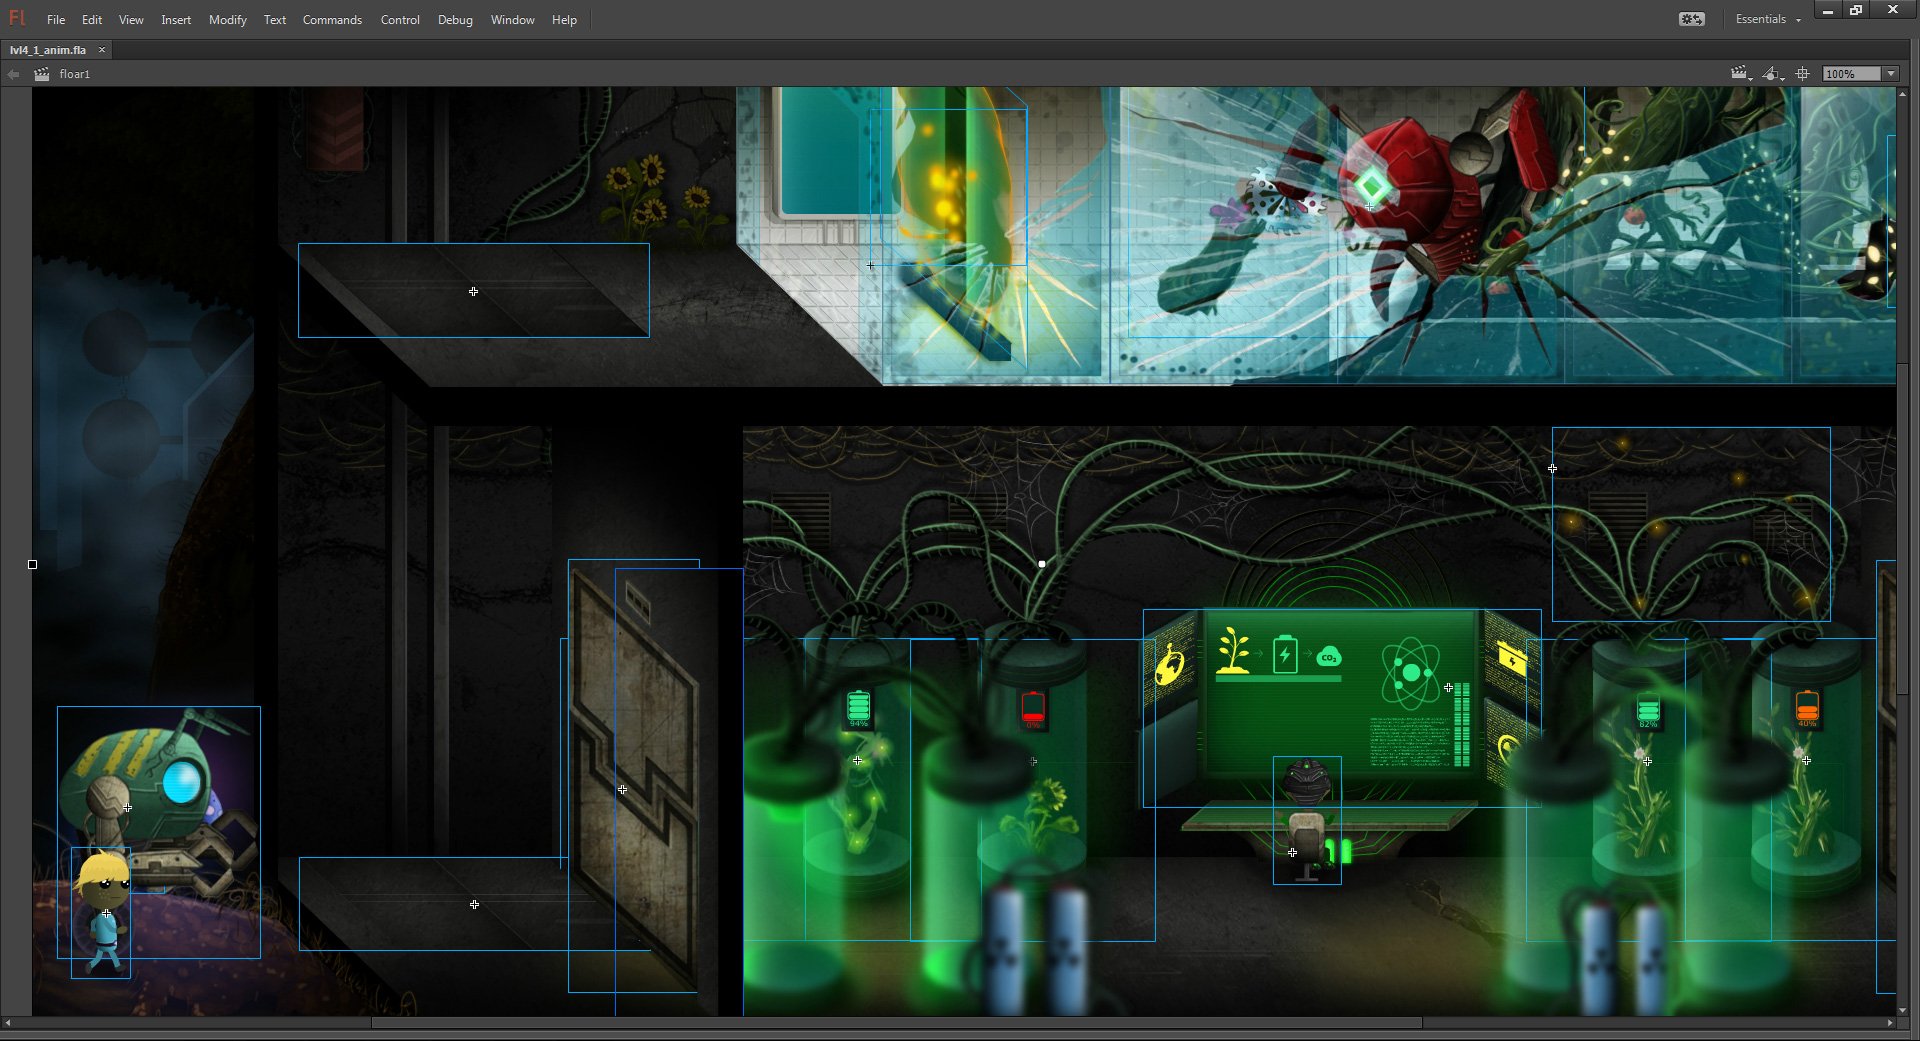Expand the stage zoom dropdown arrow

(x=1891, y=74)
